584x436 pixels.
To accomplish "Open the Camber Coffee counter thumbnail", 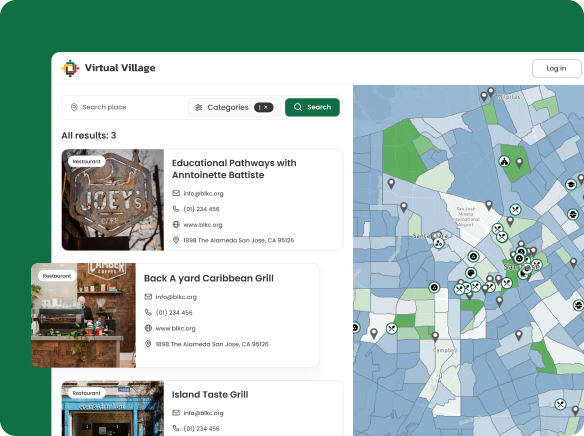I will coord(83,315).
